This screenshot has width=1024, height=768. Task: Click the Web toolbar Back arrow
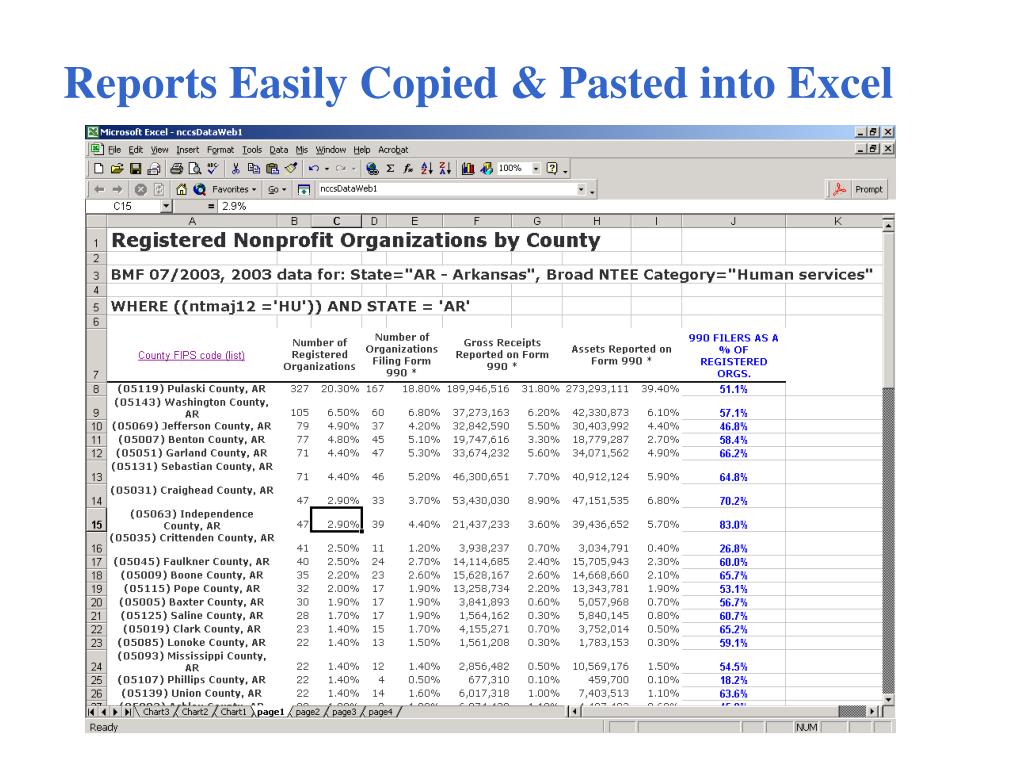point(99,189)
